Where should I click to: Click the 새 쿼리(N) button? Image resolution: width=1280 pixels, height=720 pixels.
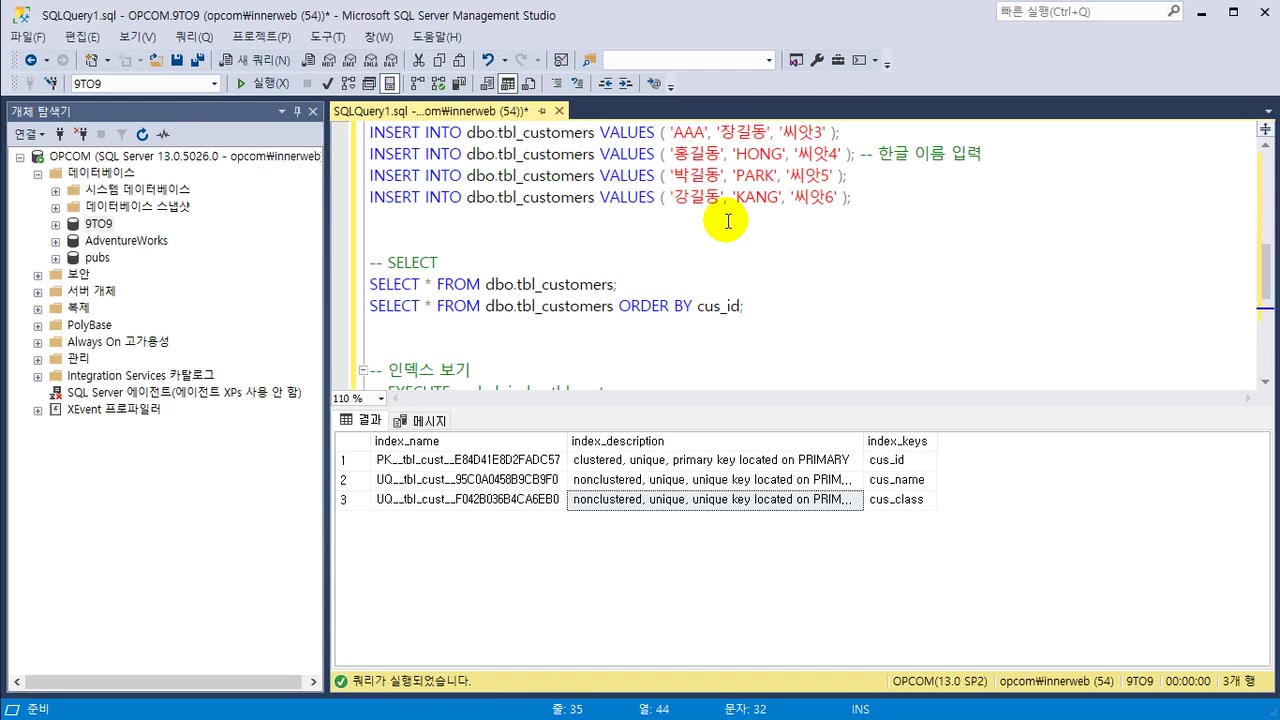point(255,60)
